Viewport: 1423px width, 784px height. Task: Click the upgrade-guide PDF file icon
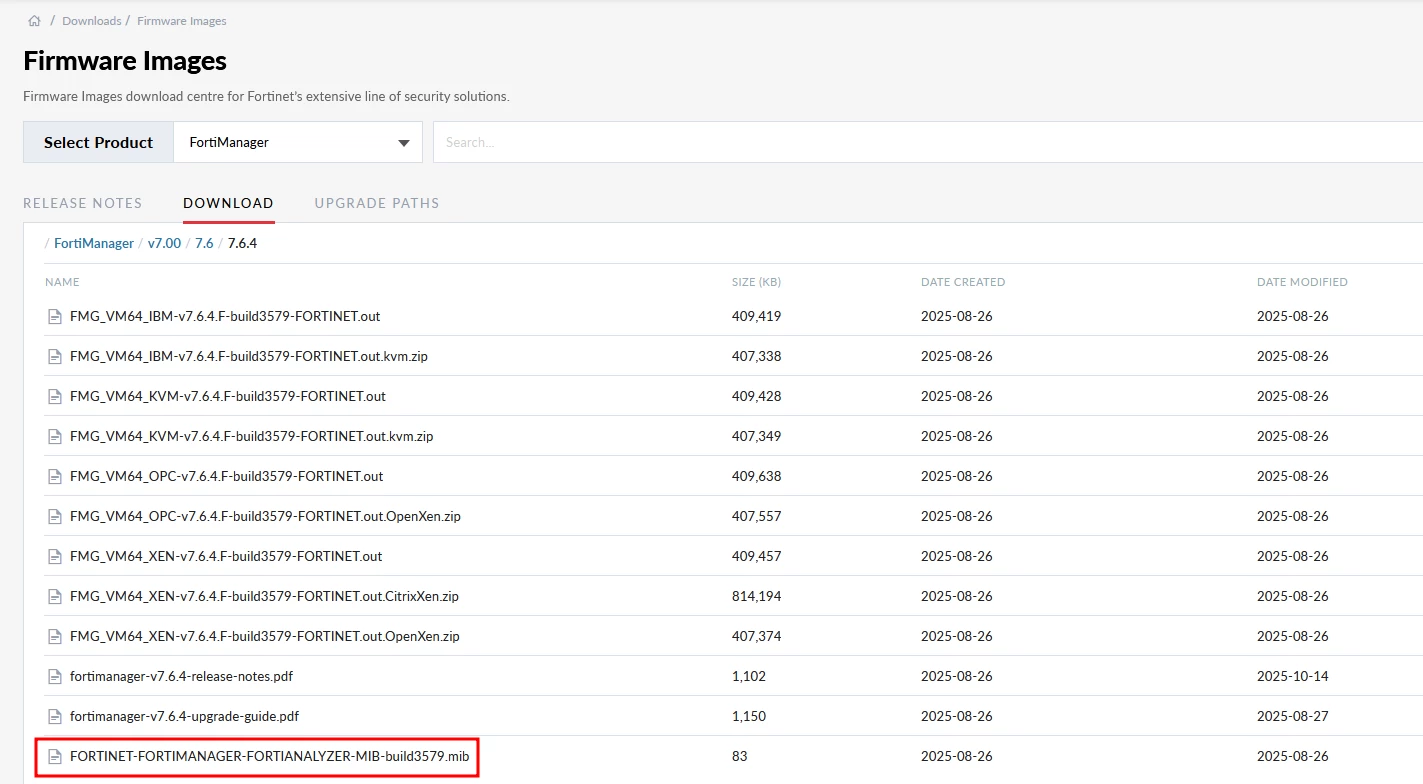pyautogui.click(x=55, y=716)
